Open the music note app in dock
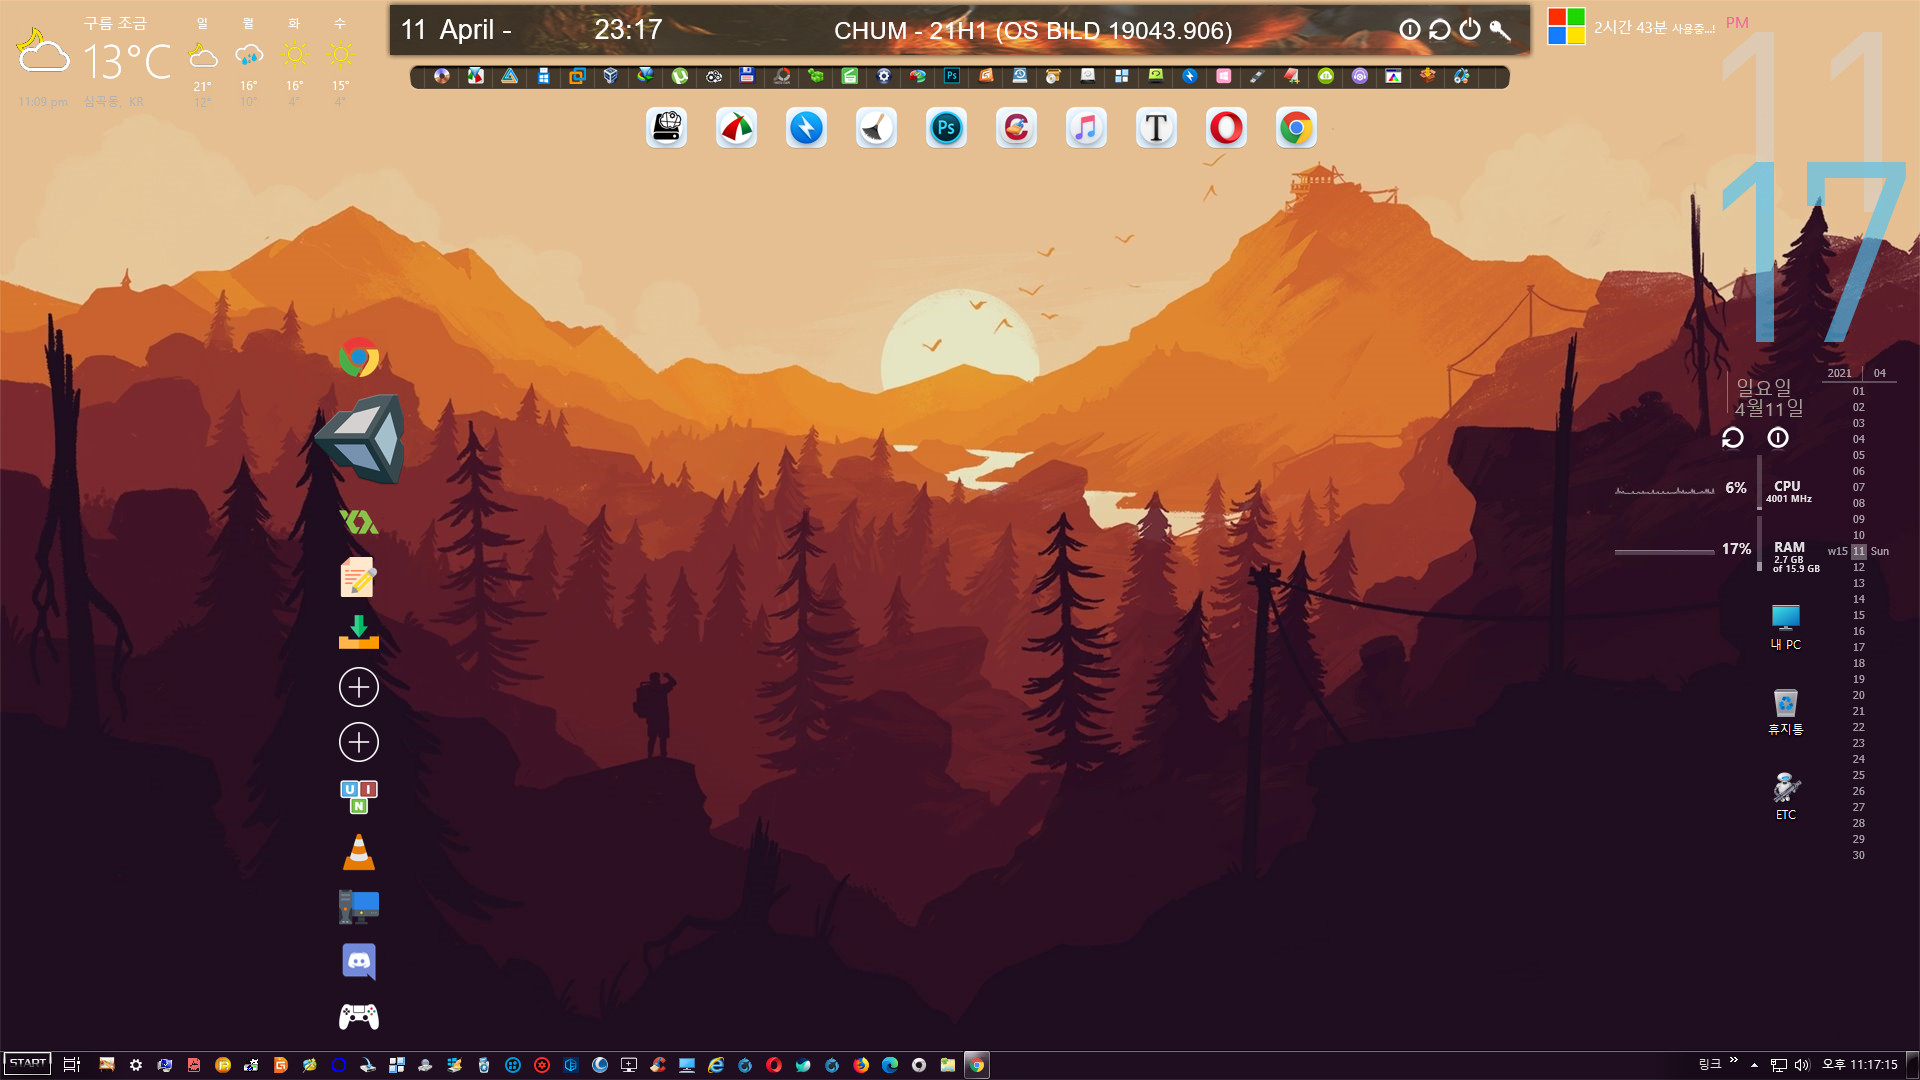This screenshot has width=1920, height=1080. point(1086,128)
